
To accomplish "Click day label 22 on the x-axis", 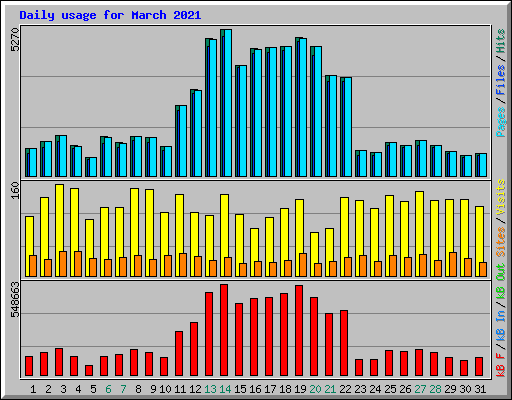I will pos(345,389).
